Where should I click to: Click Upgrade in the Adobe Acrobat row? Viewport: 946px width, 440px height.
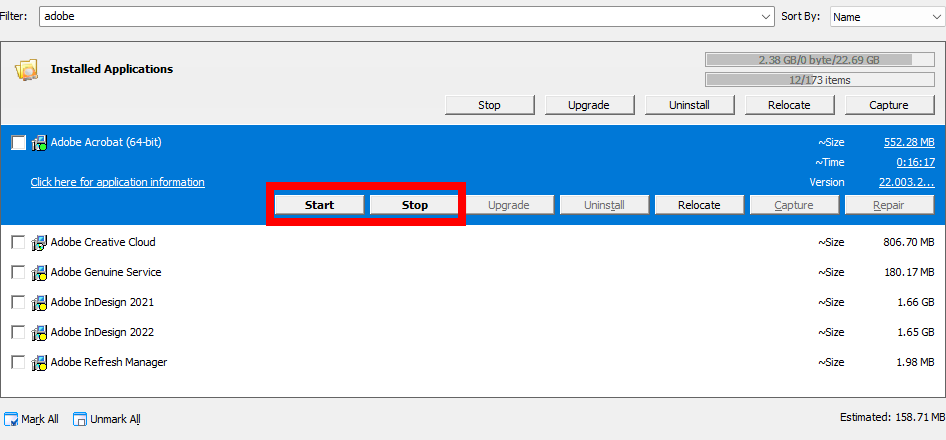pyautogui.click(x=509, y=205)
